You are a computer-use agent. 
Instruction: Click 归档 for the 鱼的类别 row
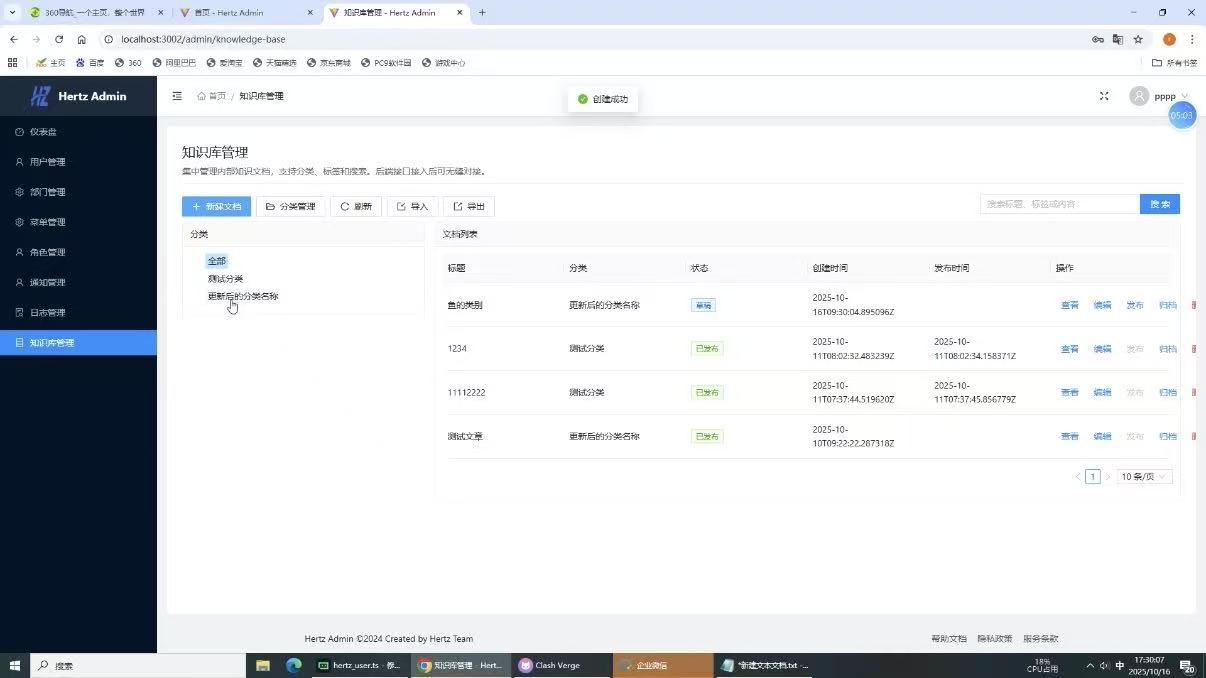(1168, 305)
